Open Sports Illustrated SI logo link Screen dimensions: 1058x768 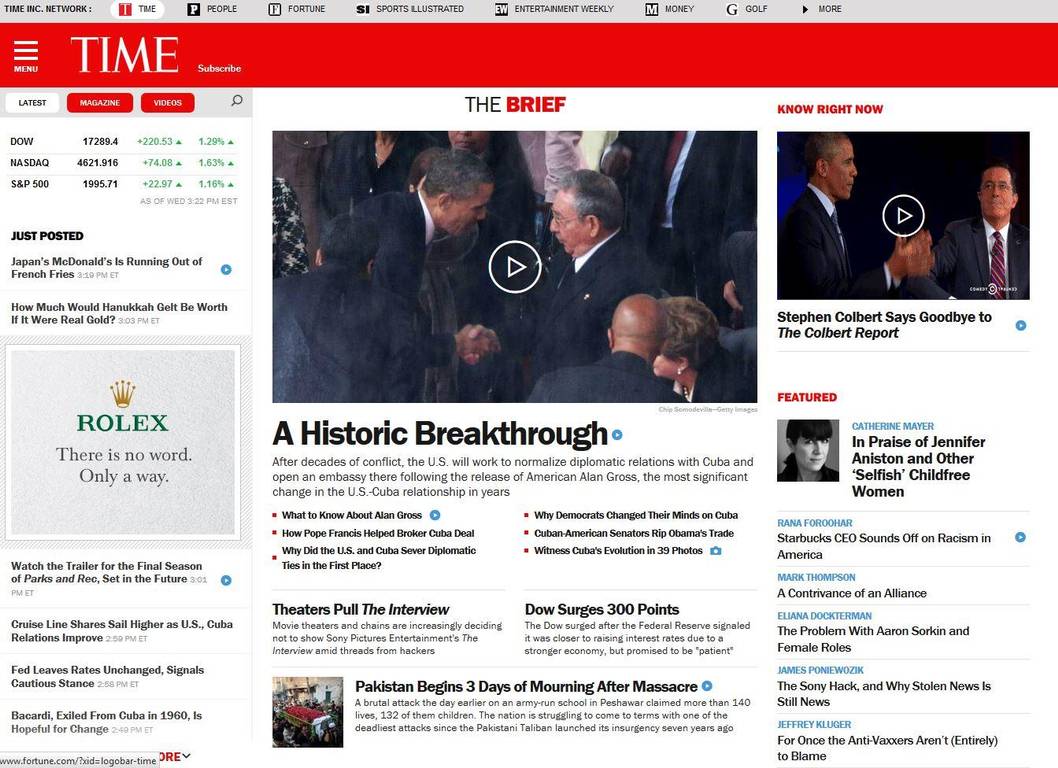363,9
